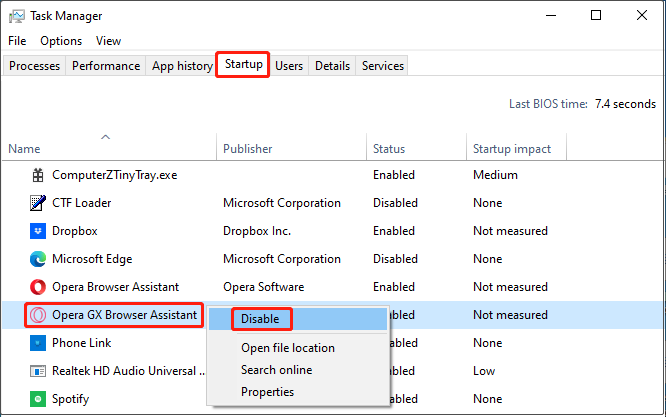Switch to the Details tab

(332, 66)
